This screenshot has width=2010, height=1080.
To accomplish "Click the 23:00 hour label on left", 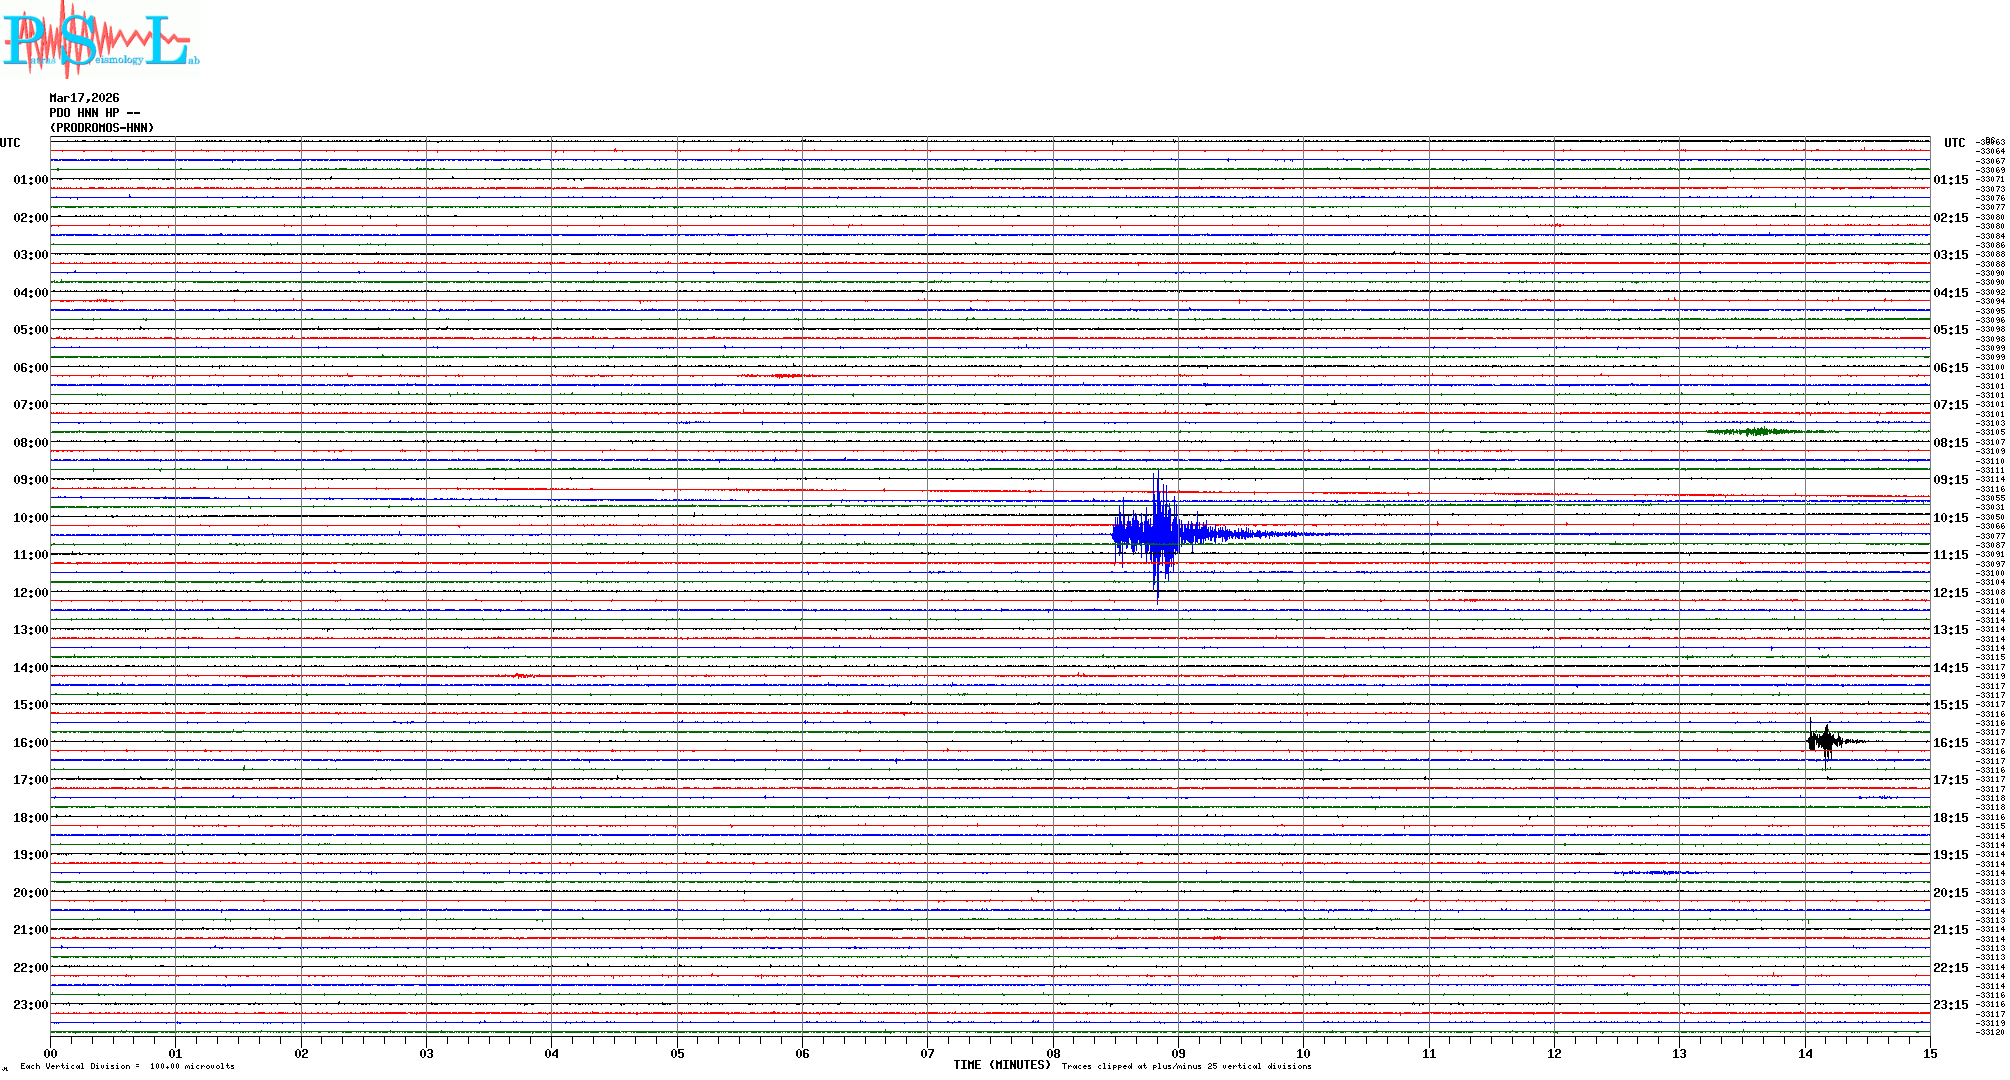I will pos(30,1005).
